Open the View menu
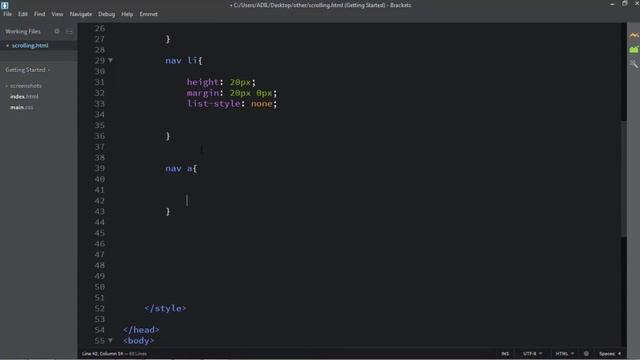 point(57,14)
